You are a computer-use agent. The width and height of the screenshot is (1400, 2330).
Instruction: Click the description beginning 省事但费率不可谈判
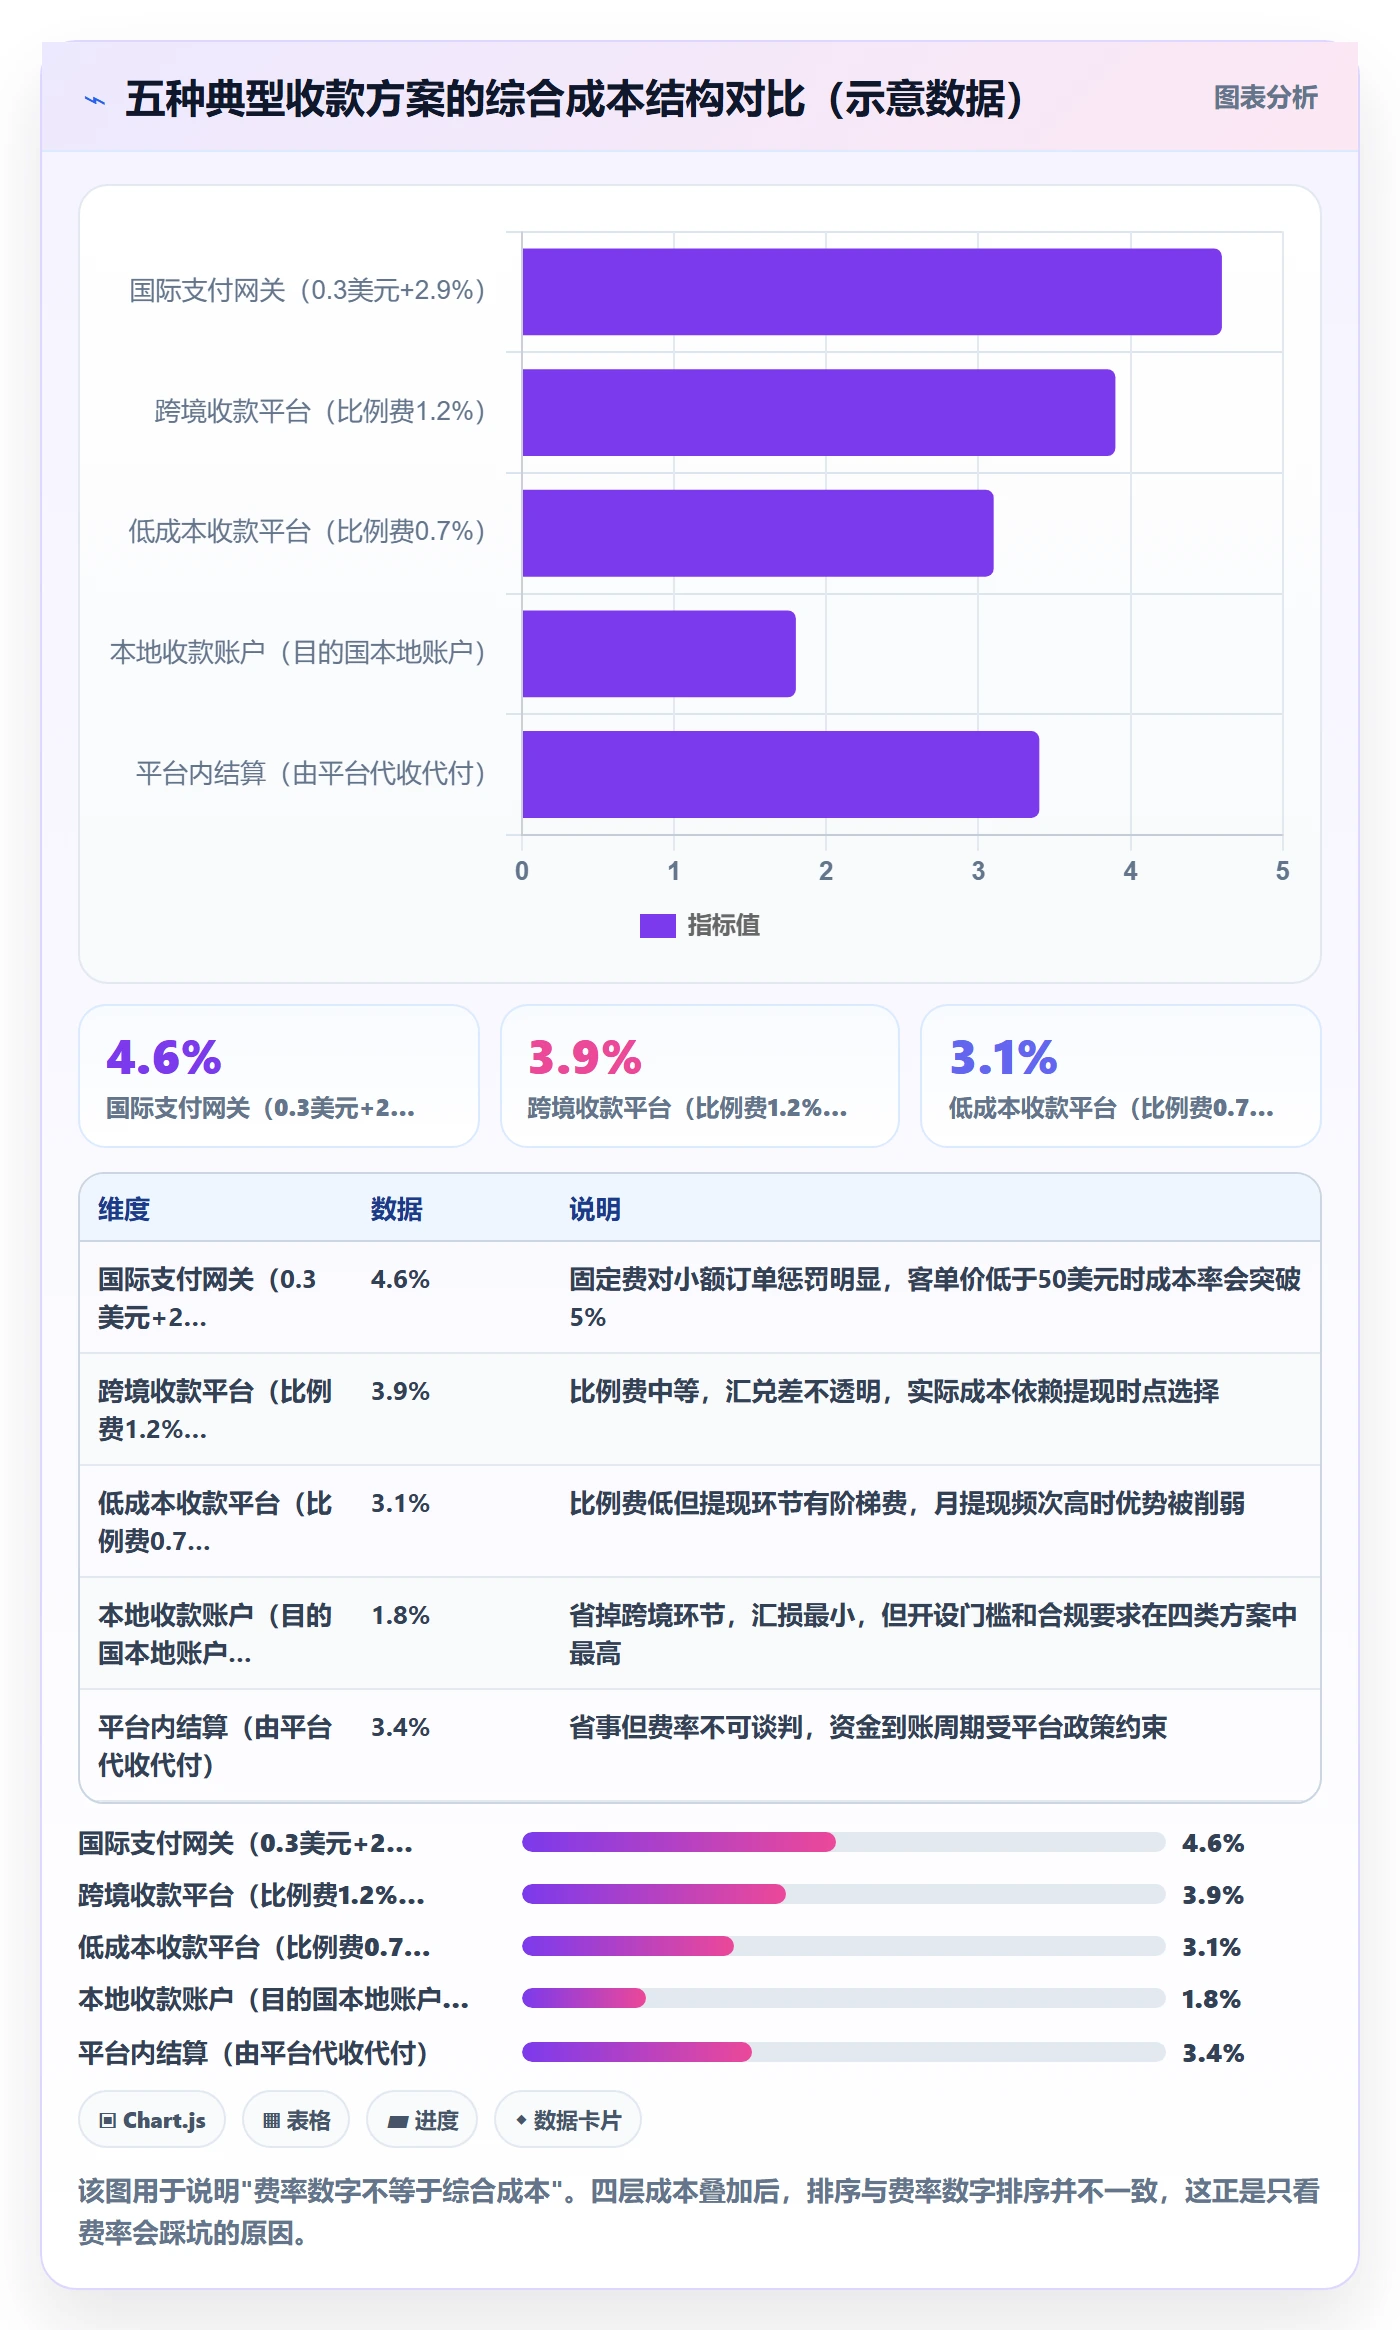(x=868, y=1727)
